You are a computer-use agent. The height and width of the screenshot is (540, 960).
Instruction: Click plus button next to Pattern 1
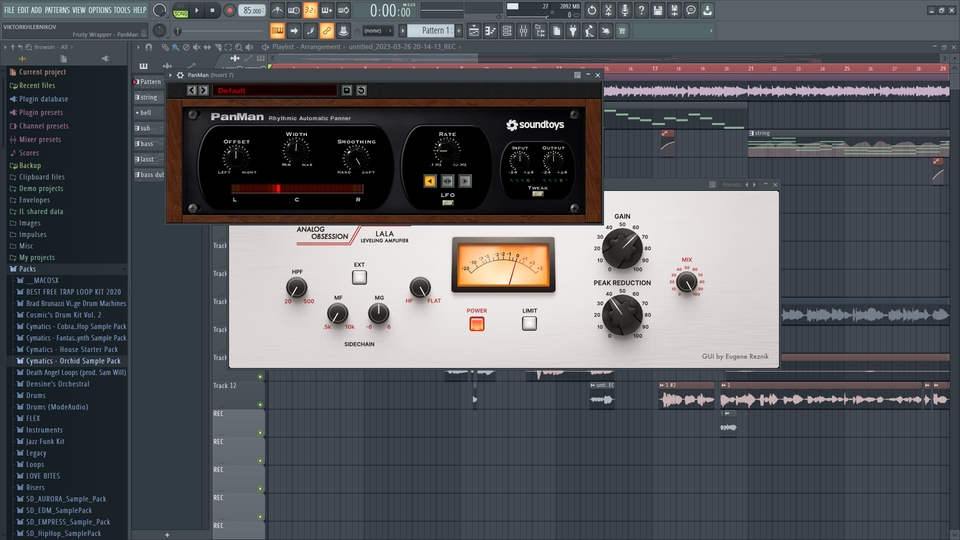[x=459, y=31]
